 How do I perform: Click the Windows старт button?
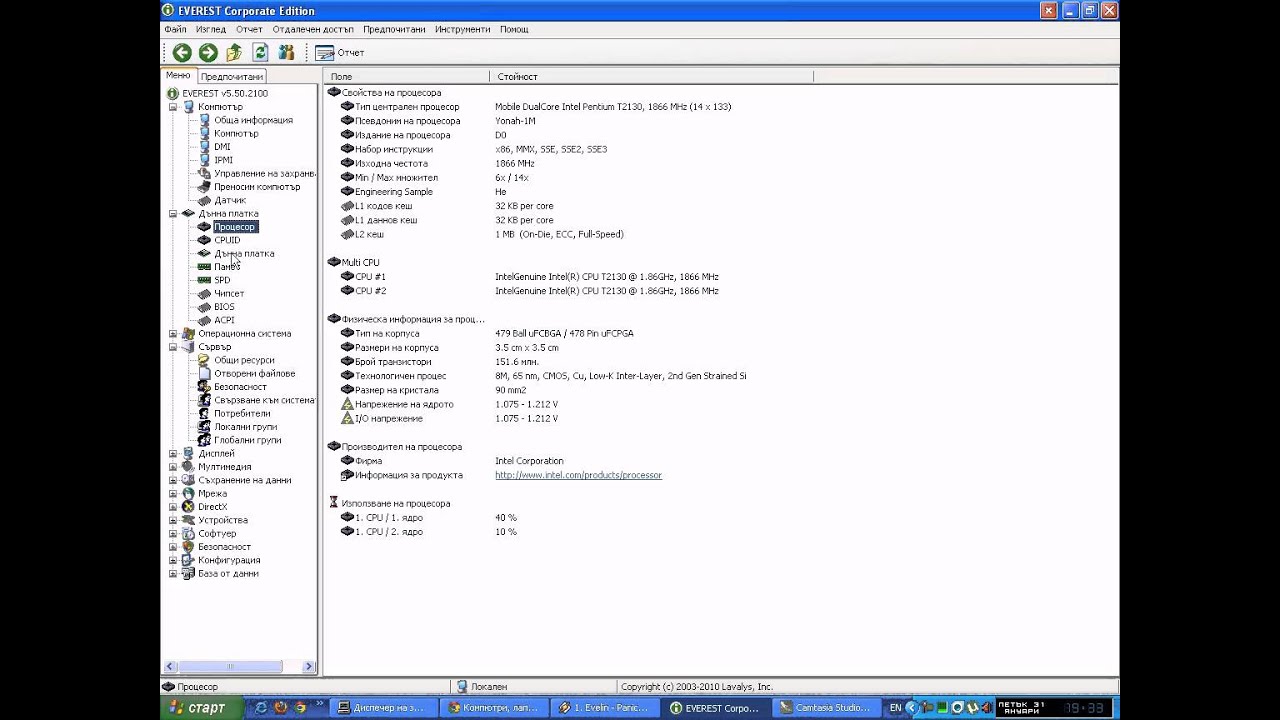click(201, 708)
